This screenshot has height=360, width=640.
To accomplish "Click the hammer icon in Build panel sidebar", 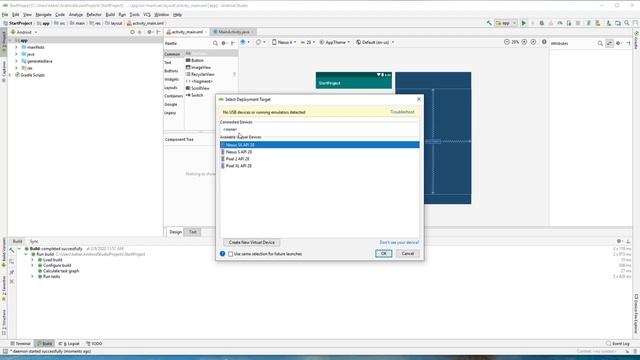I will pos(12,250).
